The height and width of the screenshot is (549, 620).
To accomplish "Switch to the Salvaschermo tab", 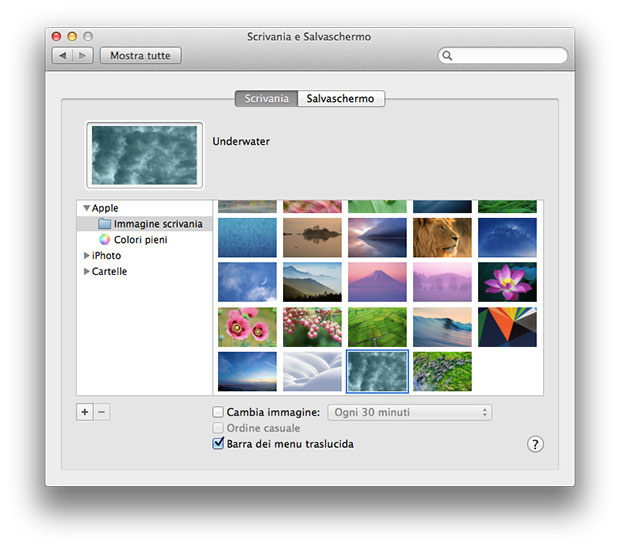I will (x=340, y=99).
